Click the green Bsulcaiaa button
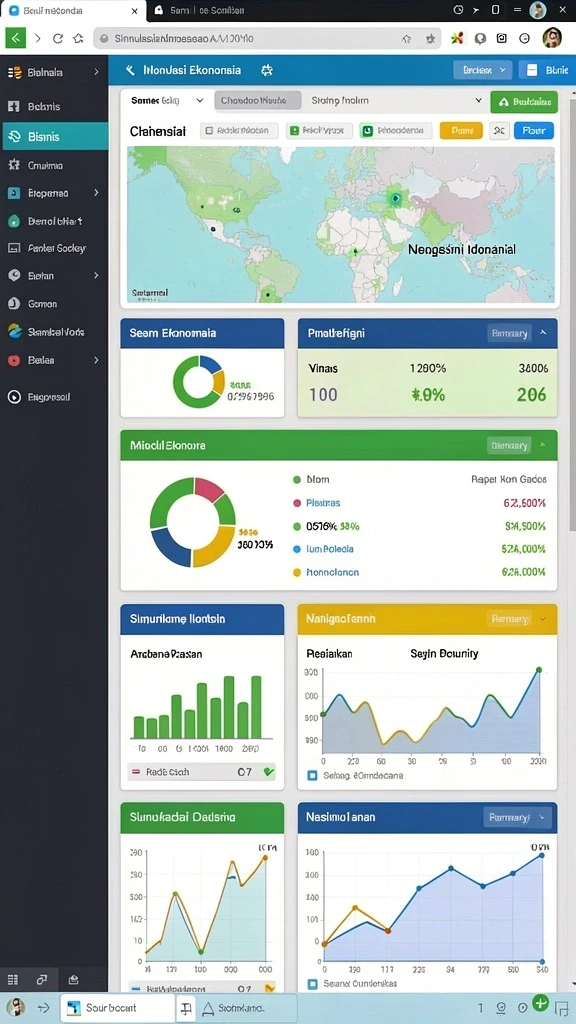The height and width of the screenshot is (1024, 576). tap(524, 102)
